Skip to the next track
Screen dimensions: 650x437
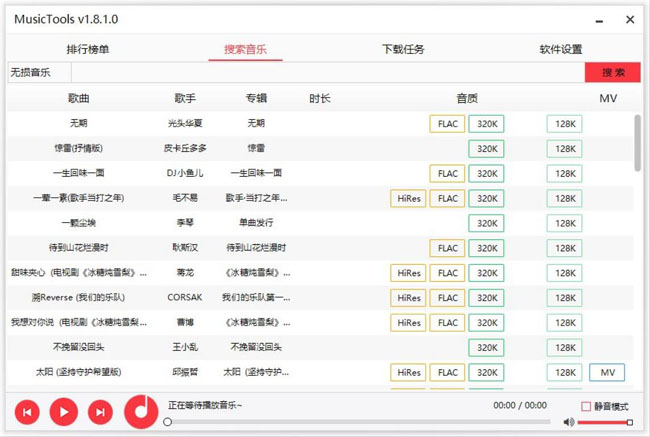pyautogui.click(x=100, y=412)
